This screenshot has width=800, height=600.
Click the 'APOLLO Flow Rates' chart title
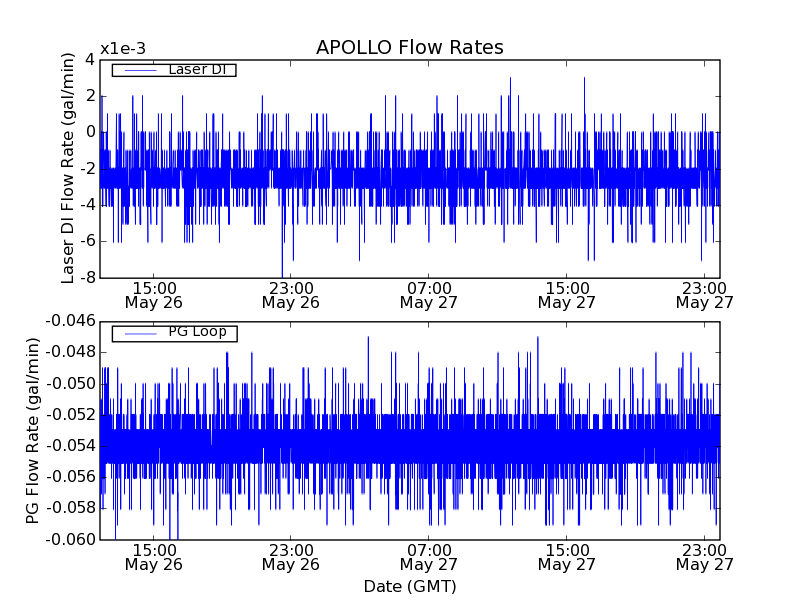[409, 48]
